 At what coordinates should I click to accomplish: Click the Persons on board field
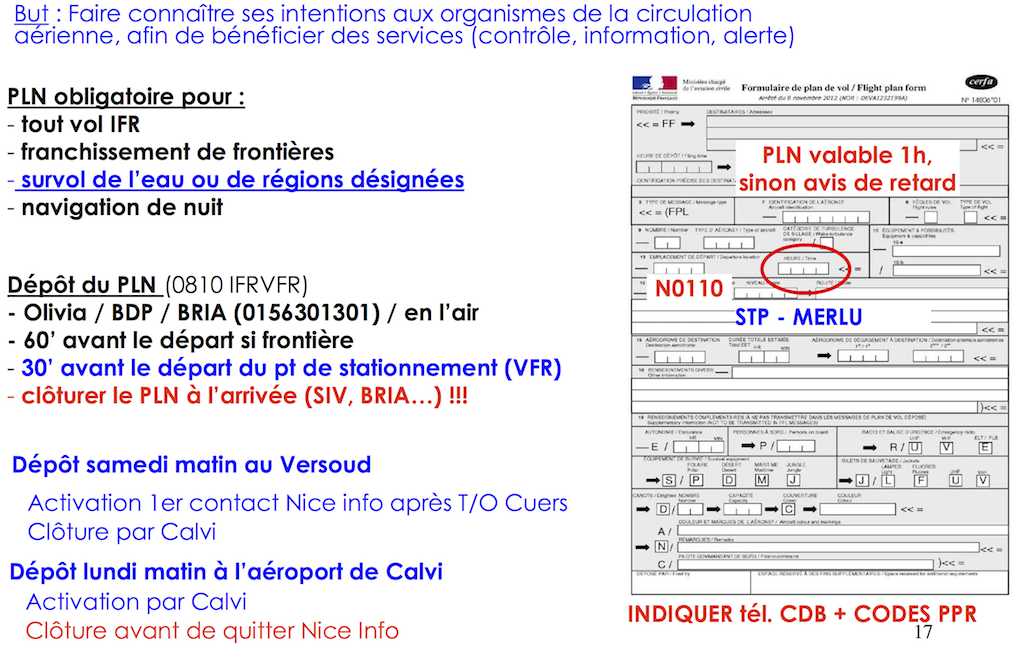tap(795, 446)
